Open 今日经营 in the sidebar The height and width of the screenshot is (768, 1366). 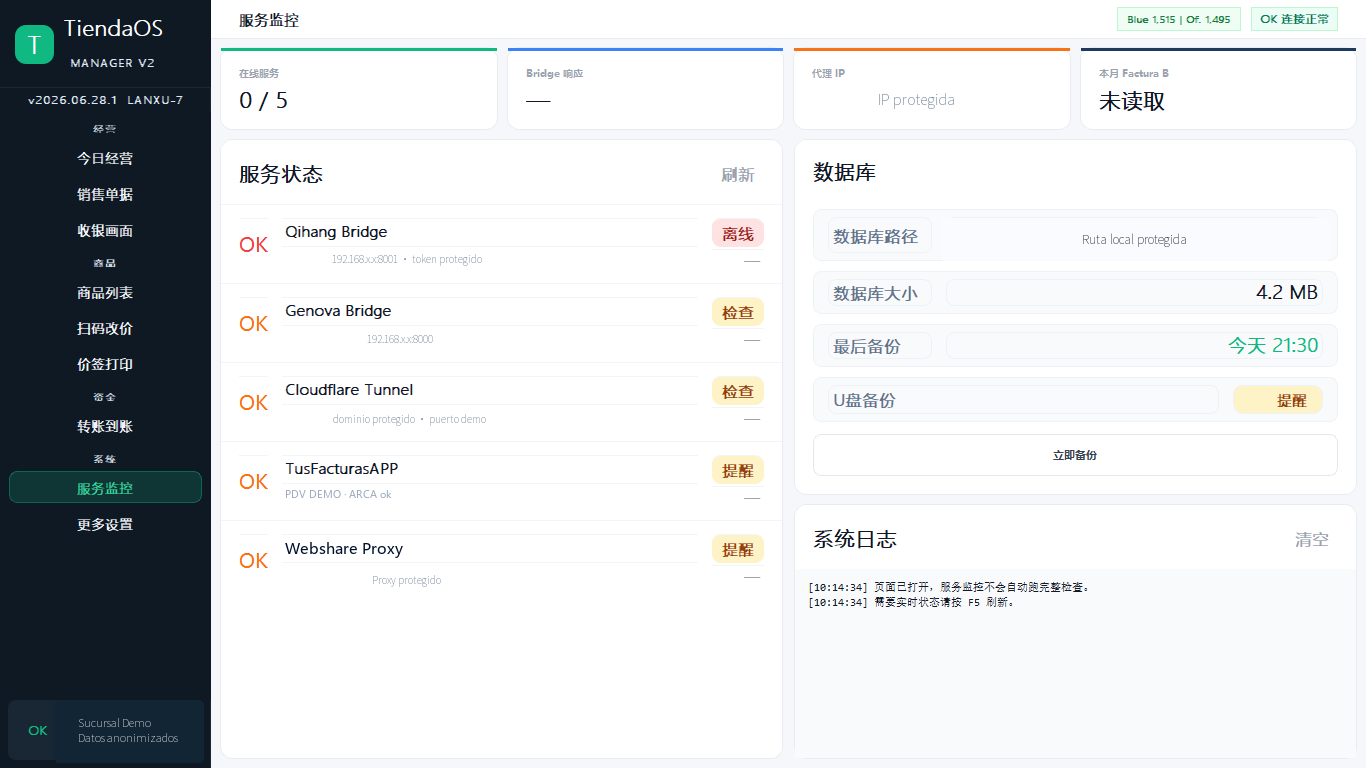coord(105,158)
